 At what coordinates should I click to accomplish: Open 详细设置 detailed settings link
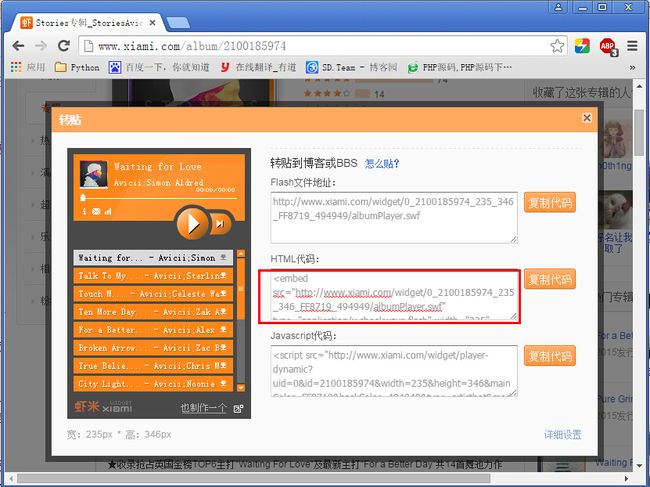(x=563, y=434)
